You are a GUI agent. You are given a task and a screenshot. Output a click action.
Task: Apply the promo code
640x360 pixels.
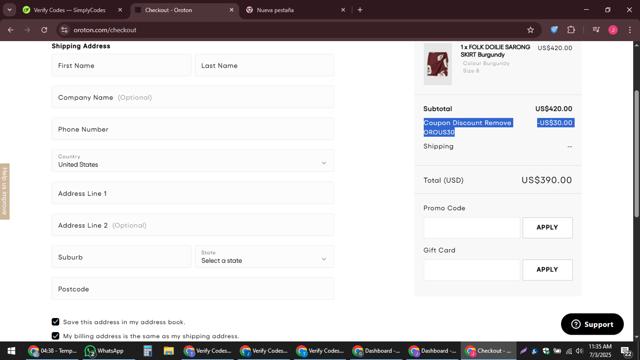tap(547, 228)
